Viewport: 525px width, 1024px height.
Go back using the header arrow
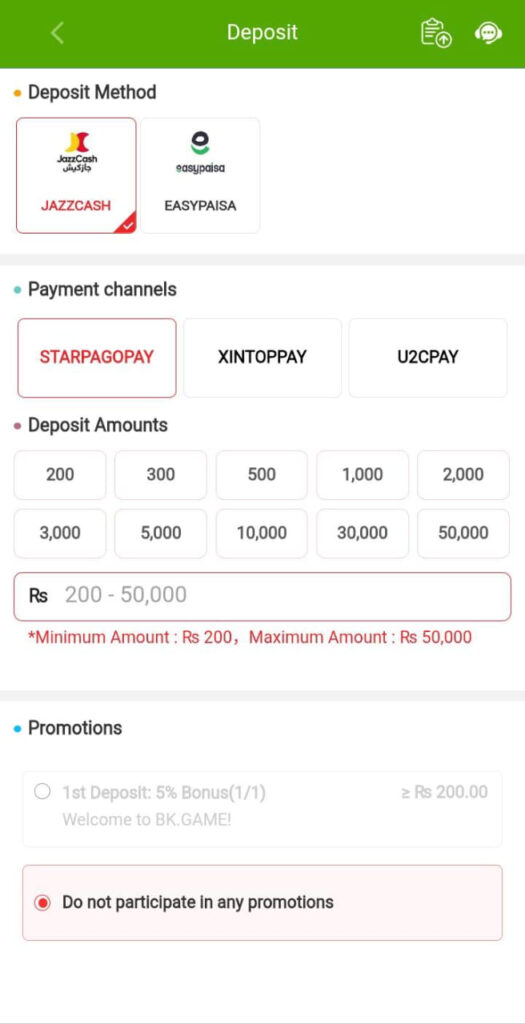coord(57,33)
